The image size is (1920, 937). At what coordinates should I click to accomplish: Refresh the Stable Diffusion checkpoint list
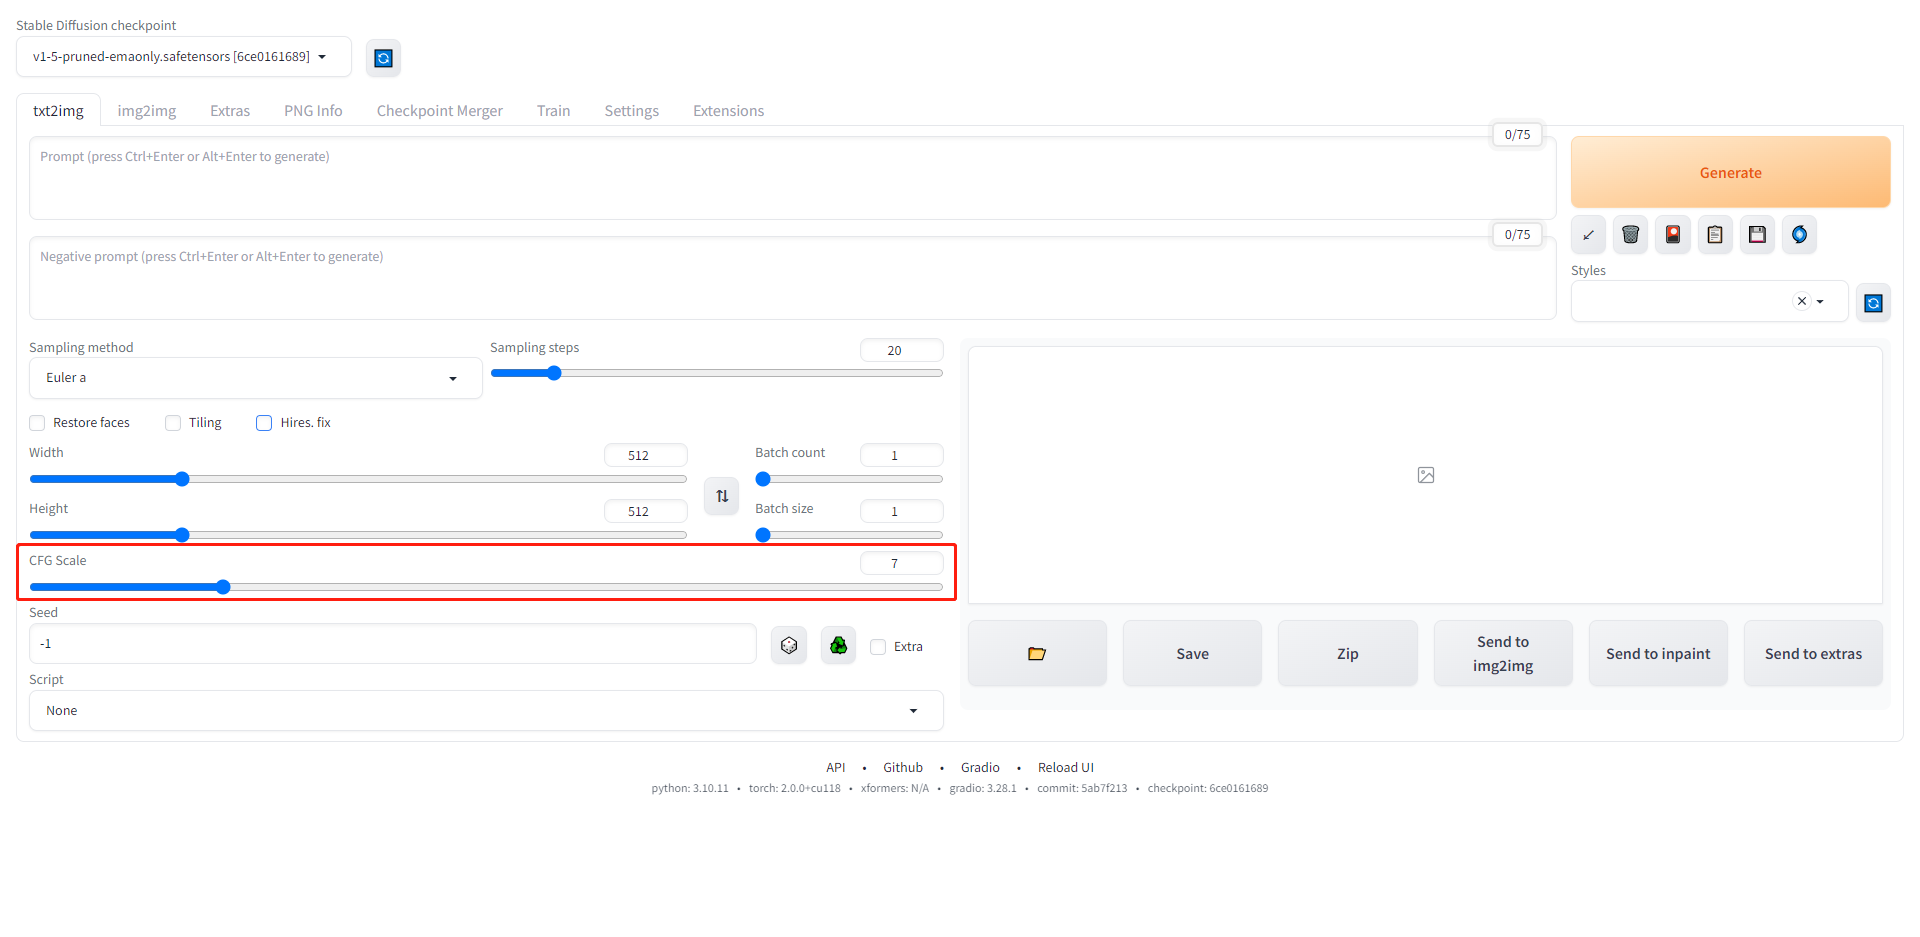point(383,58)
